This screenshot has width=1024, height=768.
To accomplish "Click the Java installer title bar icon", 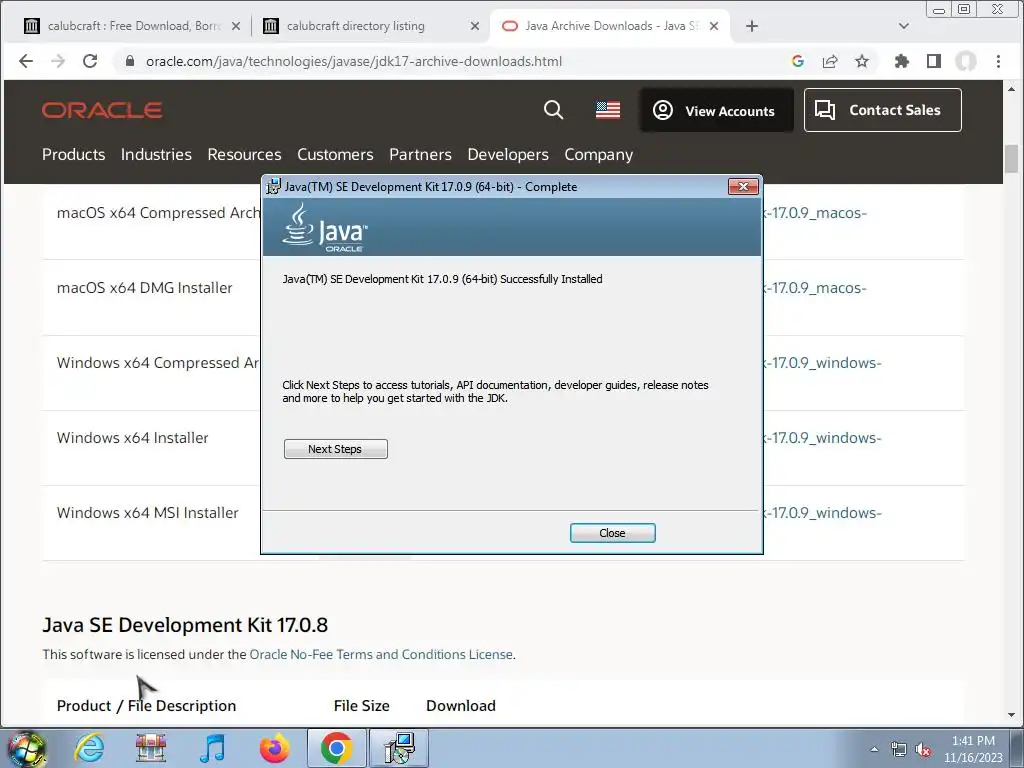I will (x=274, y=187).
